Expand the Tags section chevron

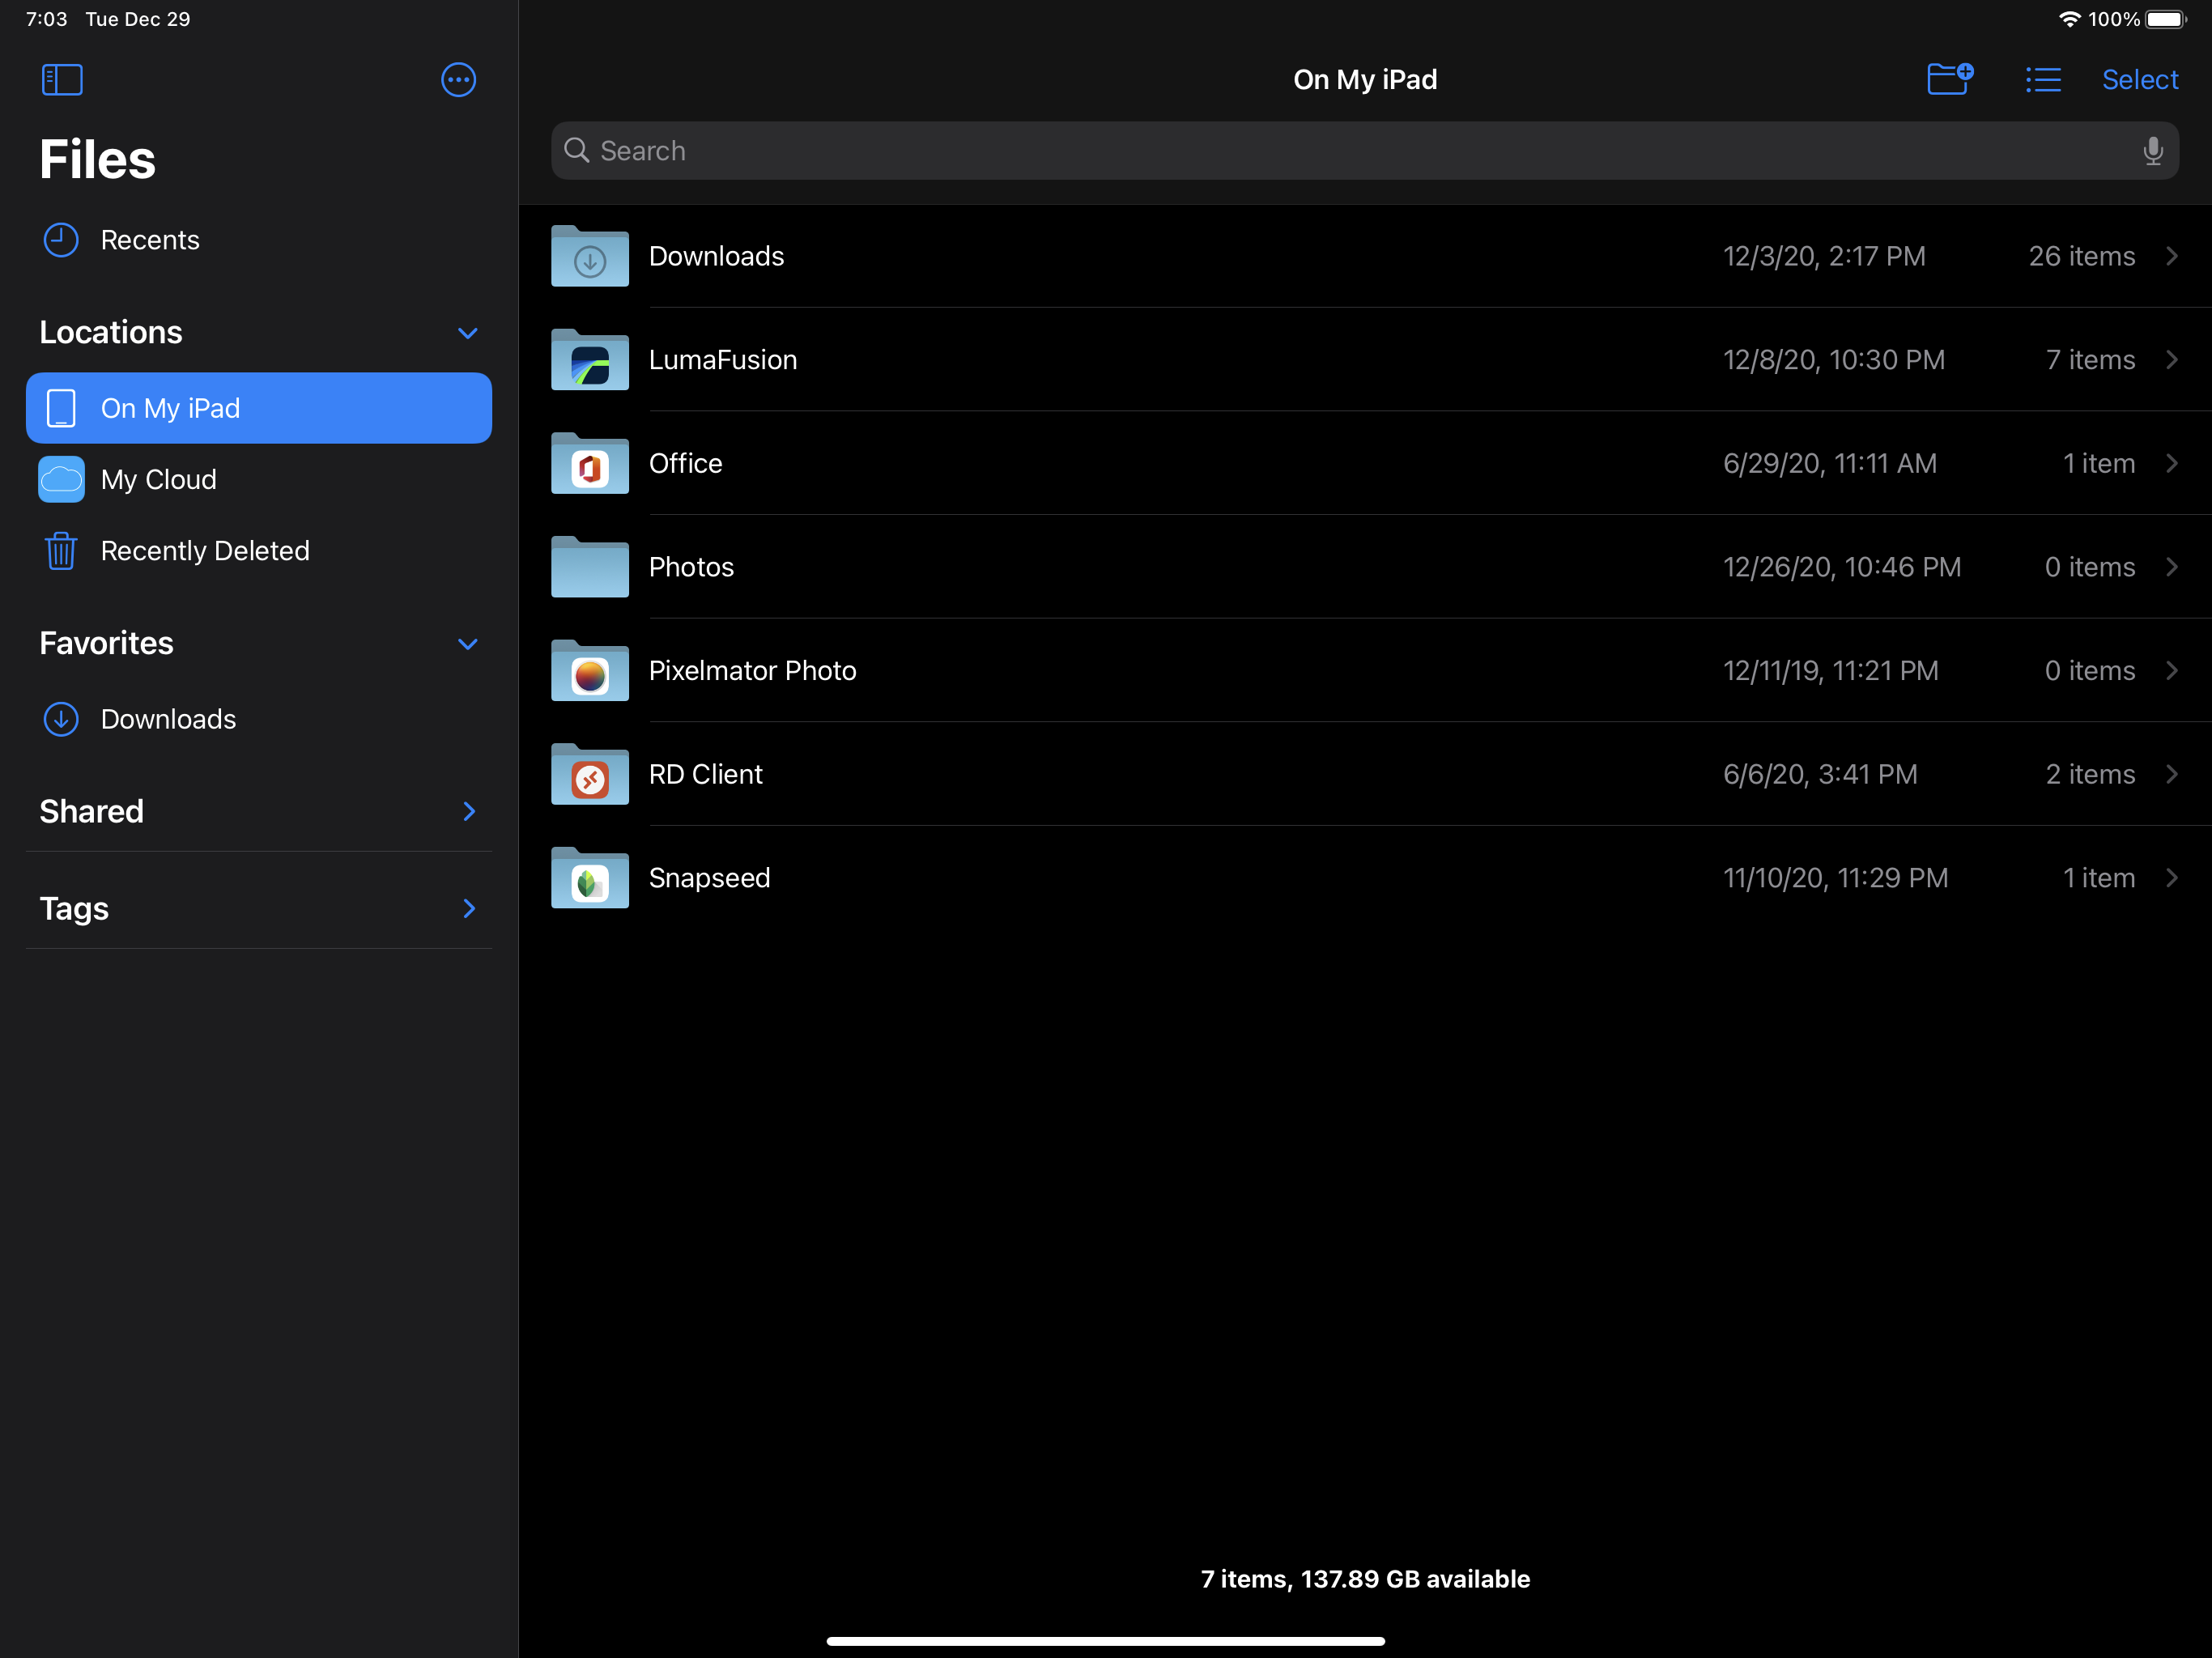(x=469, y=908)
